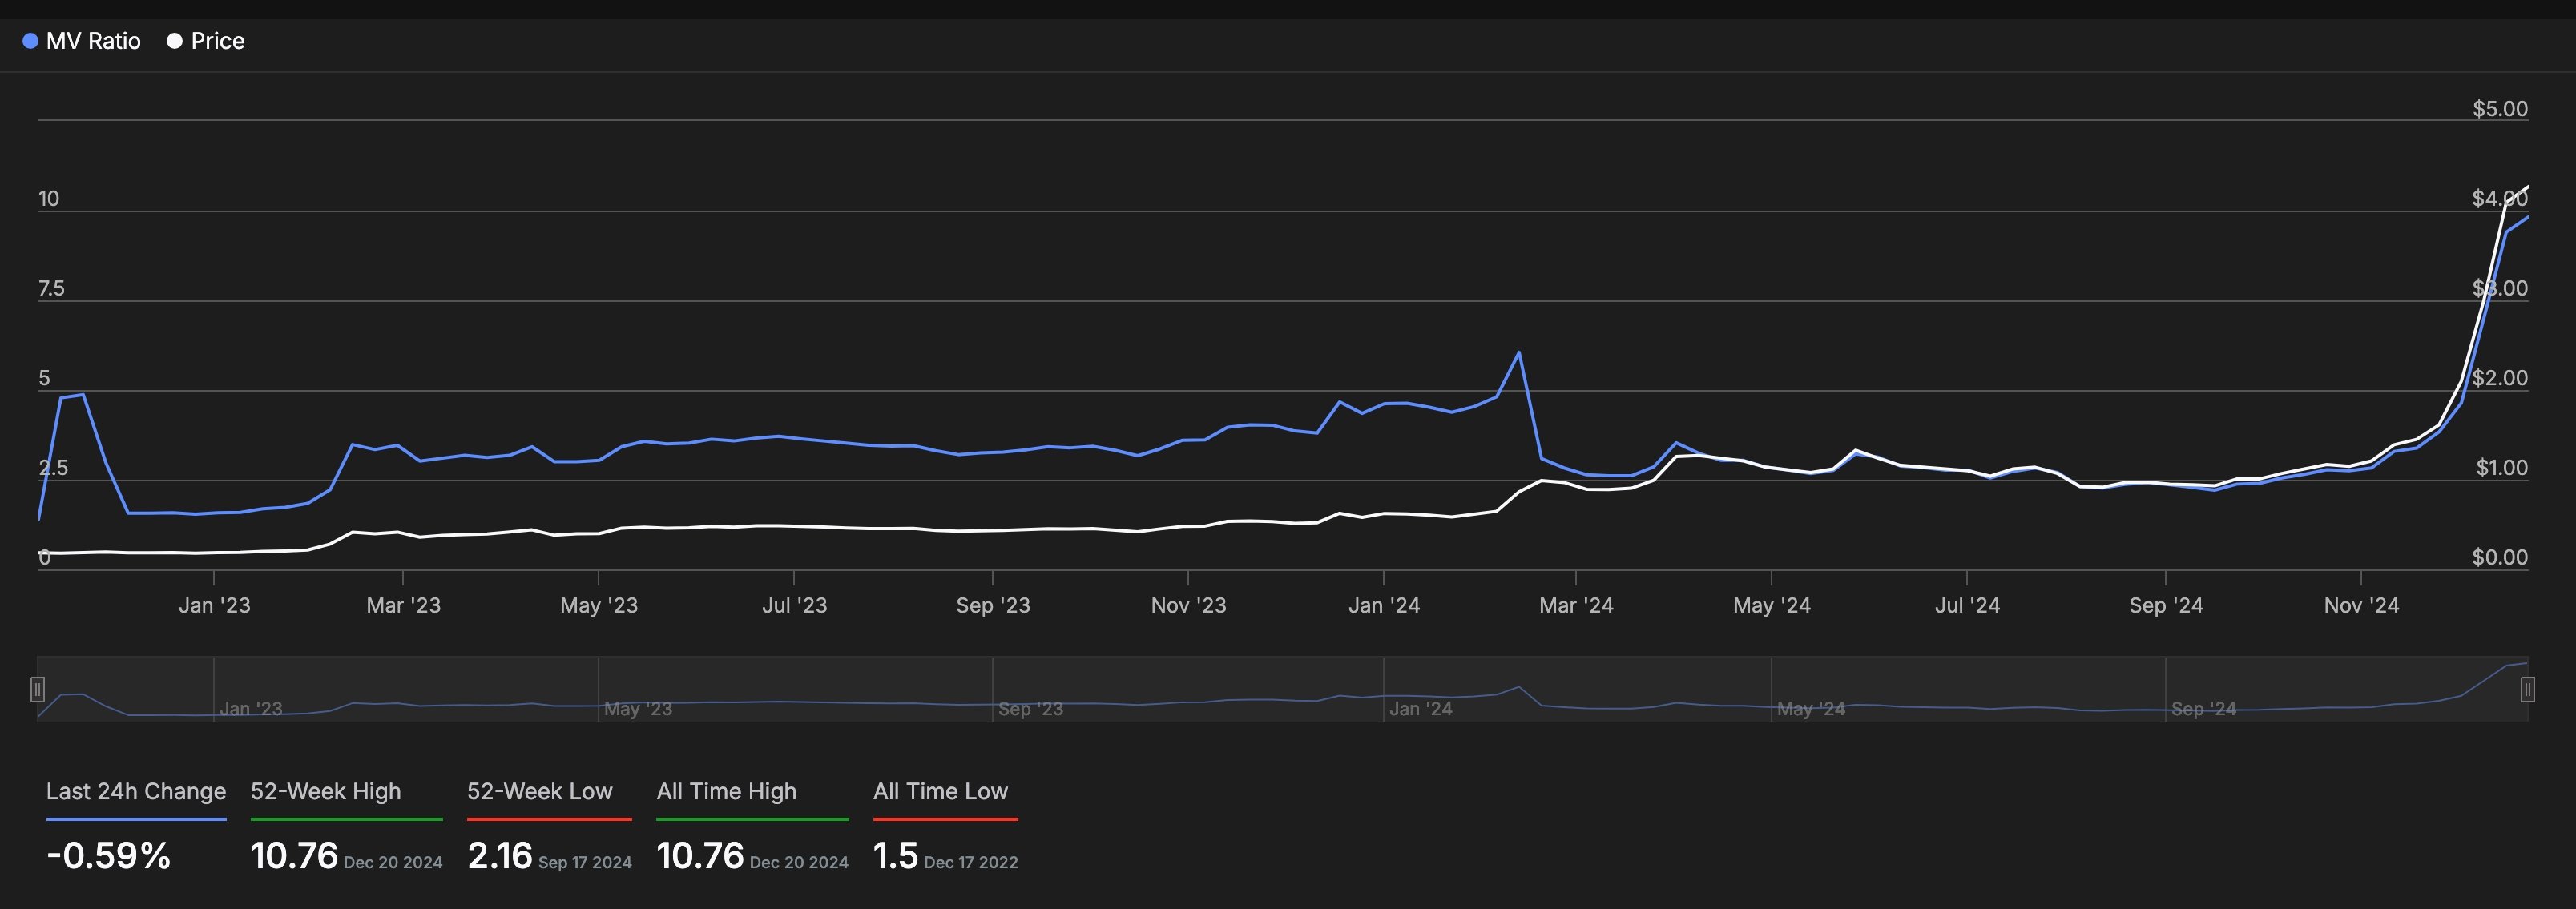This screenshot has height=909, width=2576.
Task: Grab the left range navigator handle
Action: point(37,689)
